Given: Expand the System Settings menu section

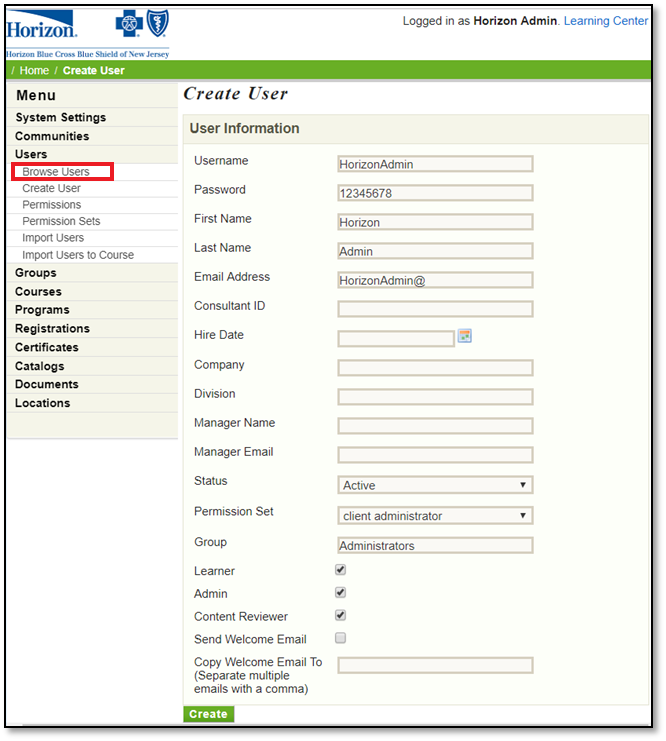Looking at the screenshot, I should 61,117.
